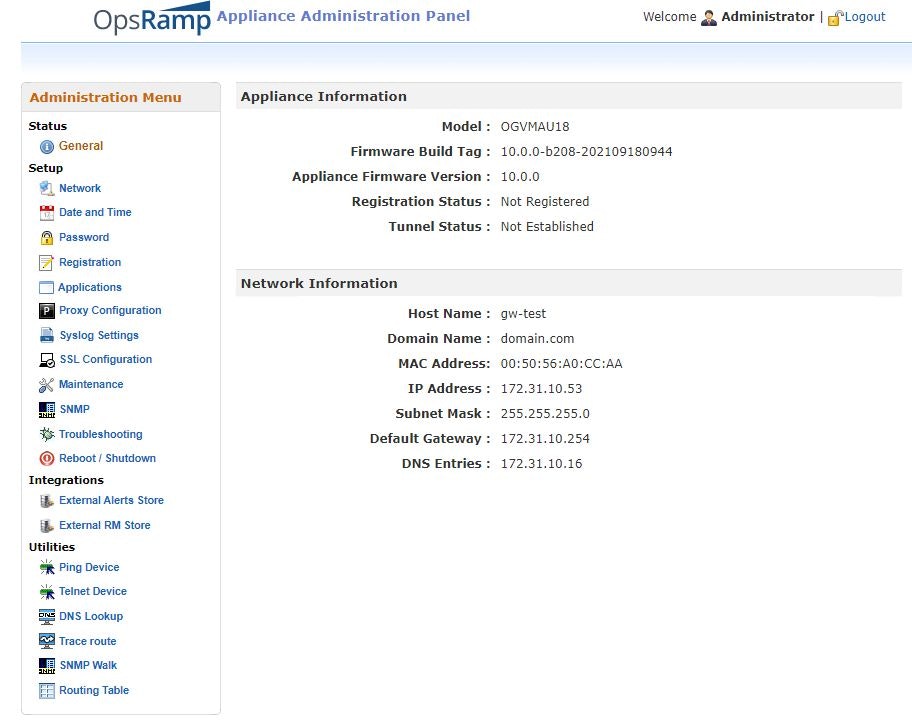Click the Logout link text
Image resolution: width=912 pixels, height=722 pixels.
865,17
